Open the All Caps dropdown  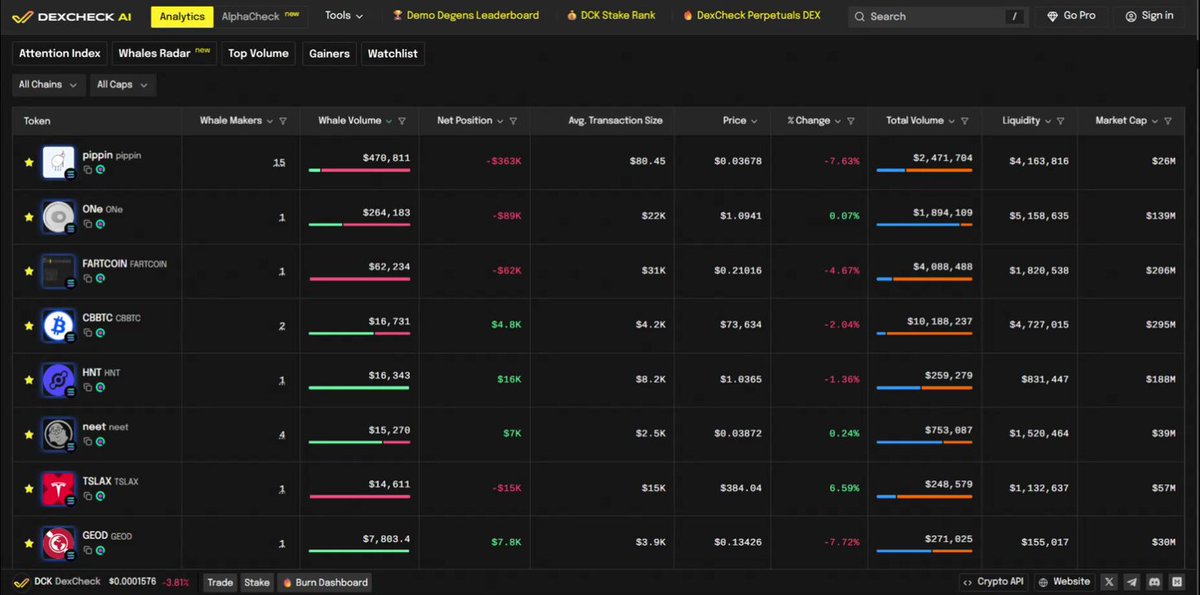pos(123,85)
